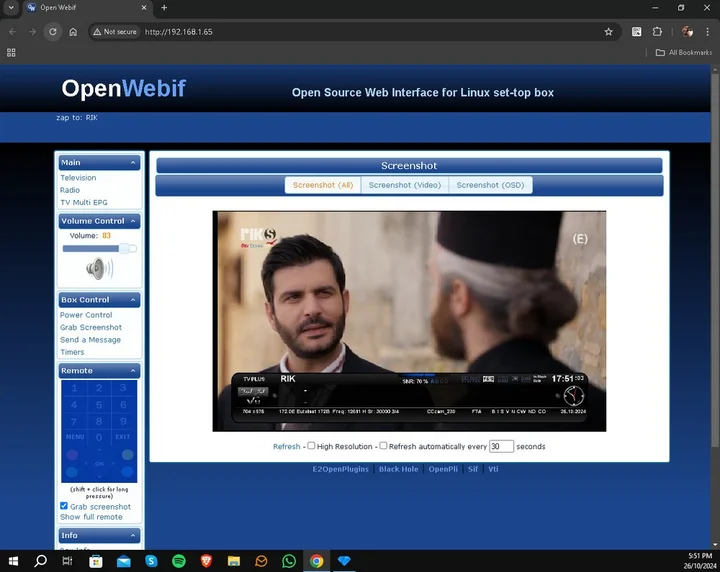The width and height of the screenshot is (720, 572).
Task: Open the TV Multi EPG link
Action: 83,202
